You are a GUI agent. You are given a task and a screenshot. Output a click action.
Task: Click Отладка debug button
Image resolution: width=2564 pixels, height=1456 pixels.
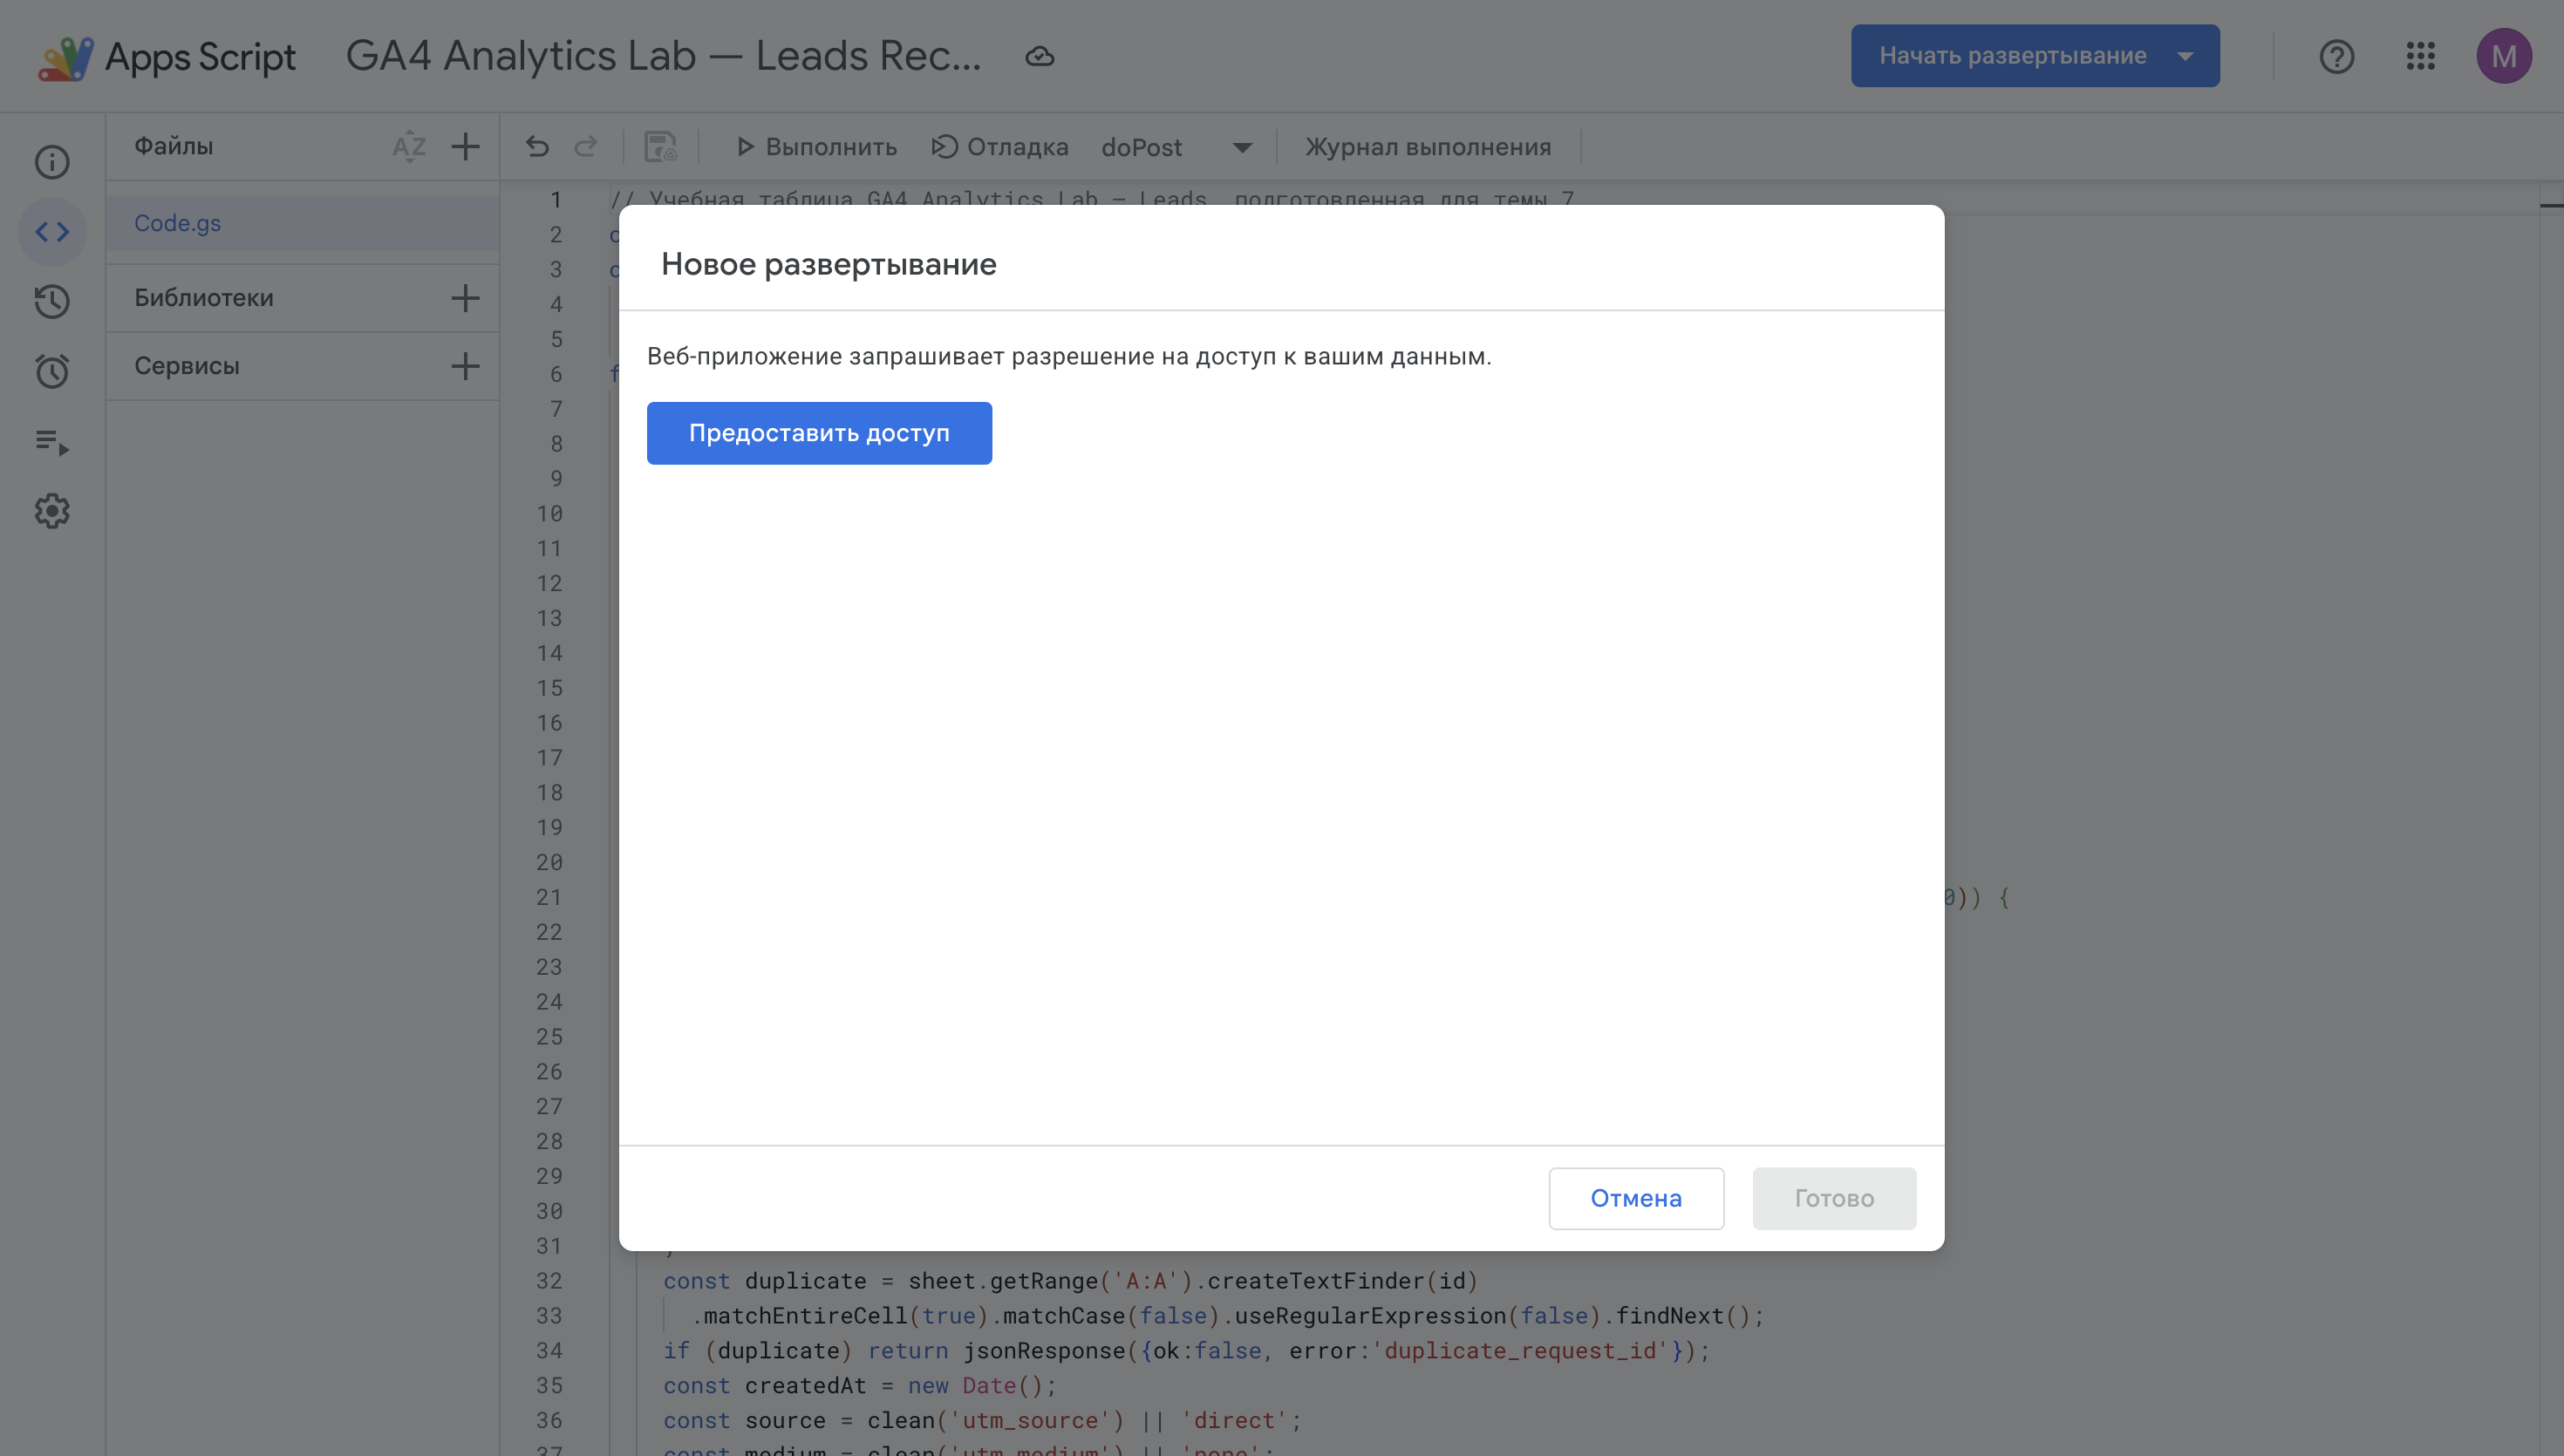pyautogui.click(x=1000, y=147)
